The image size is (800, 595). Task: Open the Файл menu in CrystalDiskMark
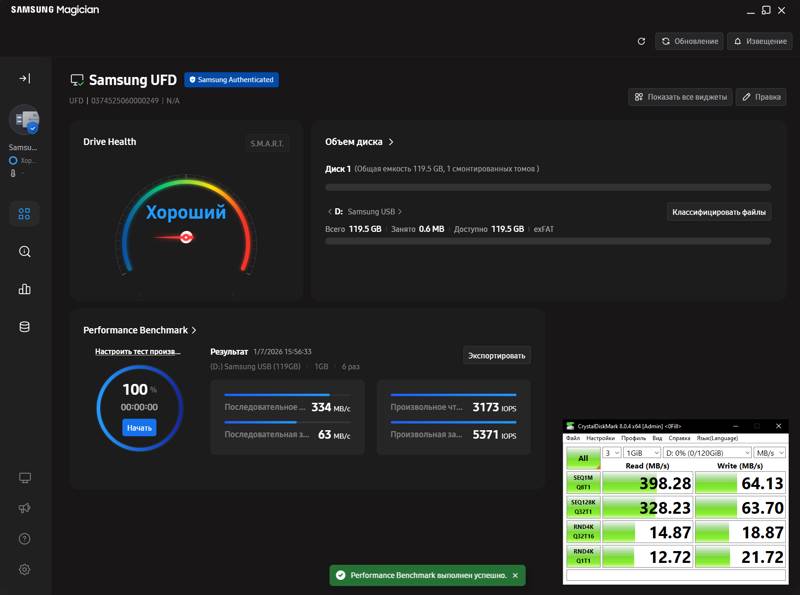[573, 438]
